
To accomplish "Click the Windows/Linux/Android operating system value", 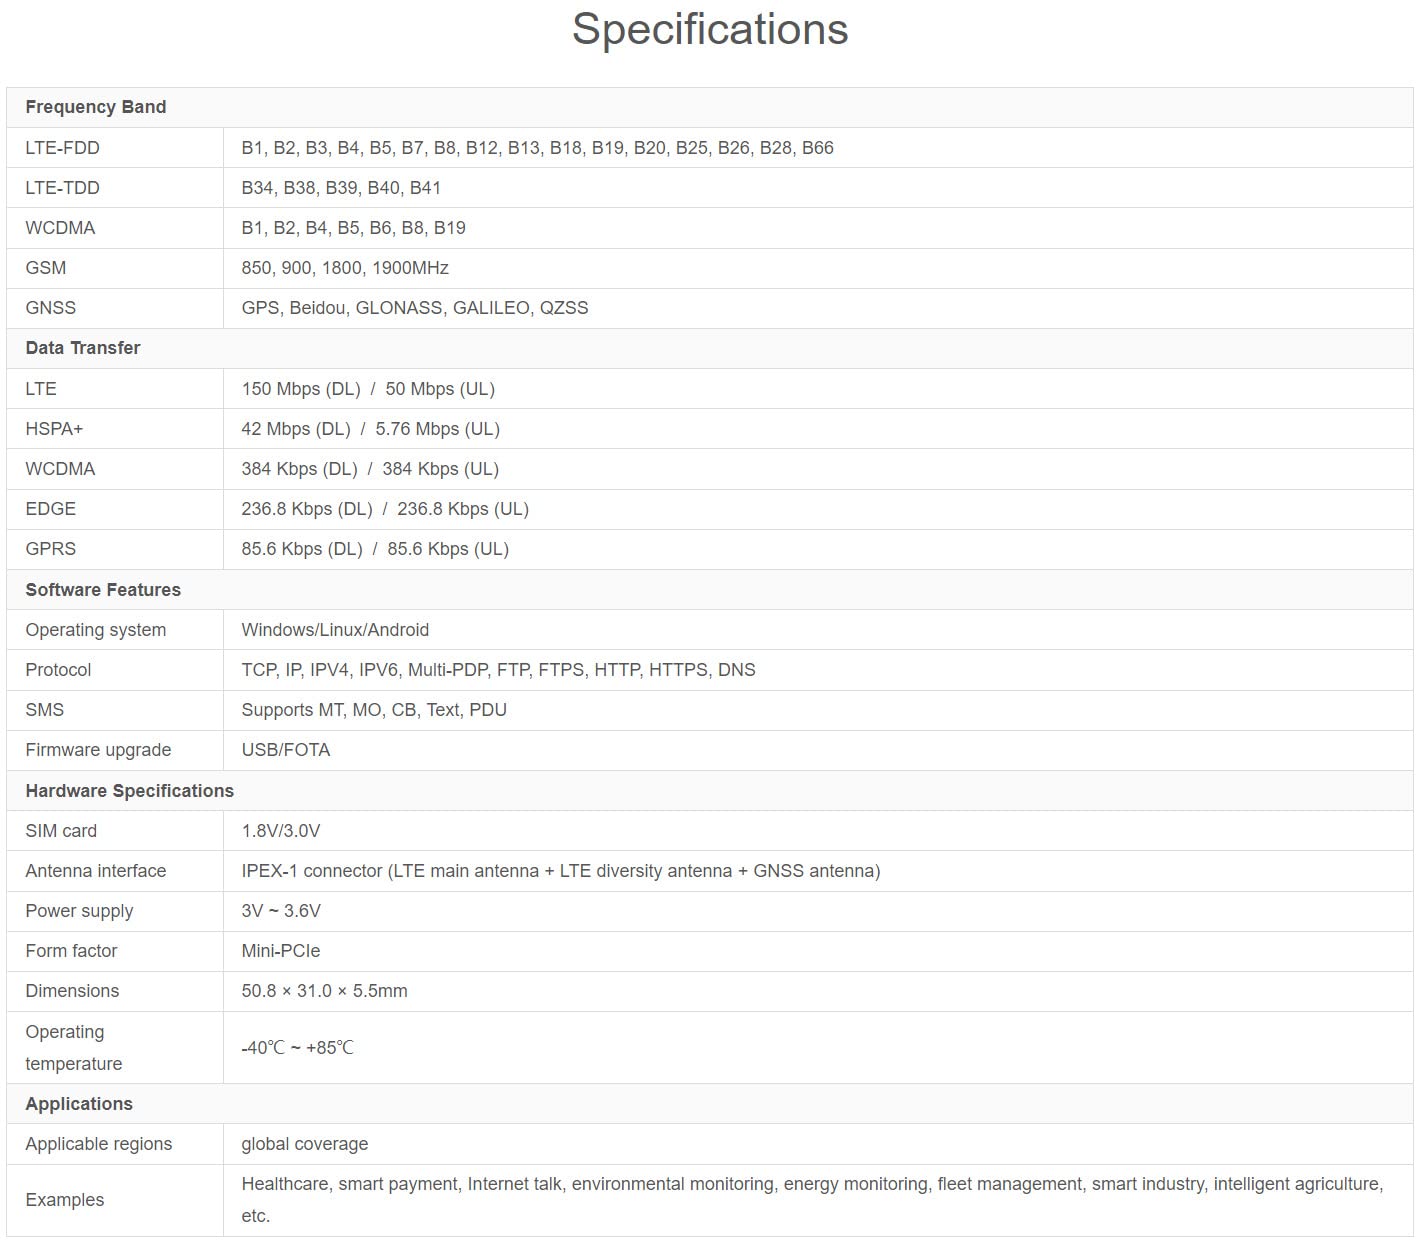I will pos(335,630).
